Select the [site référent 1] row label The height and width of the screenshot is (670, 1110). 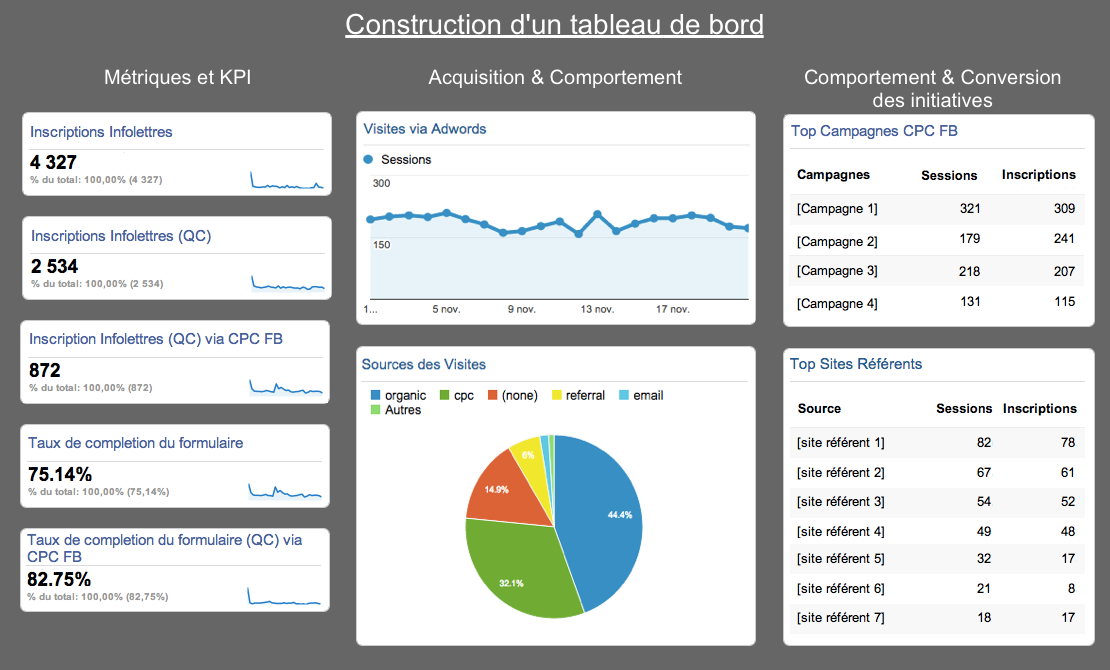point(841,443)
